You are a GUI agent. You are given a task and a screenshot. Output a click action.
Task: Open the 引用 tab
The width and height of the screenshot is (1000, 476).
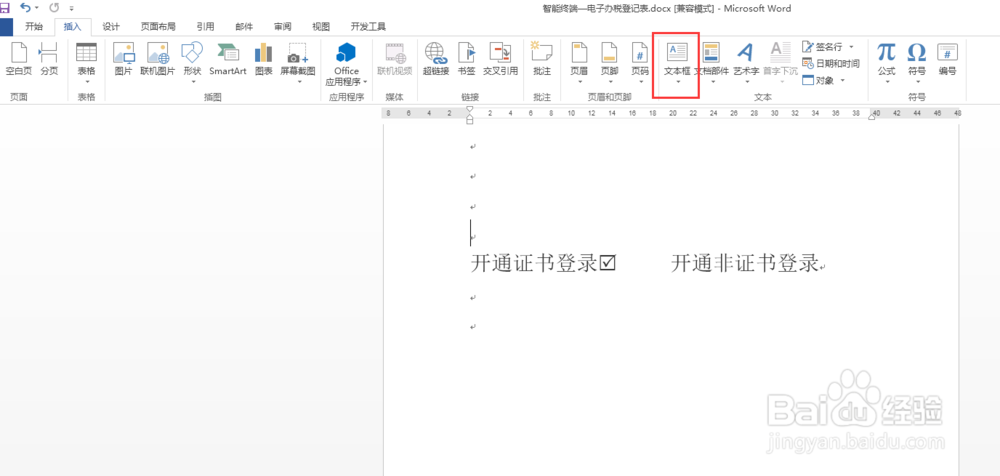(205, 27)
